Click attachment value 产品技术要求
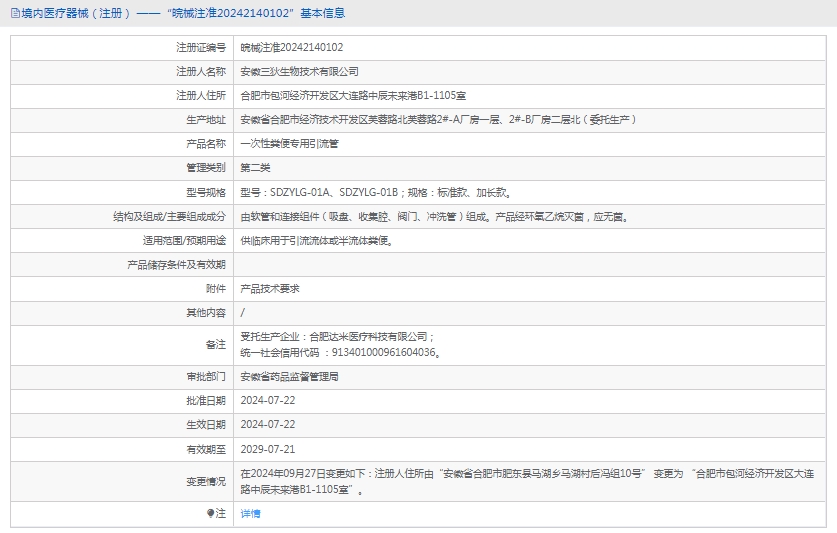837x533 pixels. tap(270, 288)
